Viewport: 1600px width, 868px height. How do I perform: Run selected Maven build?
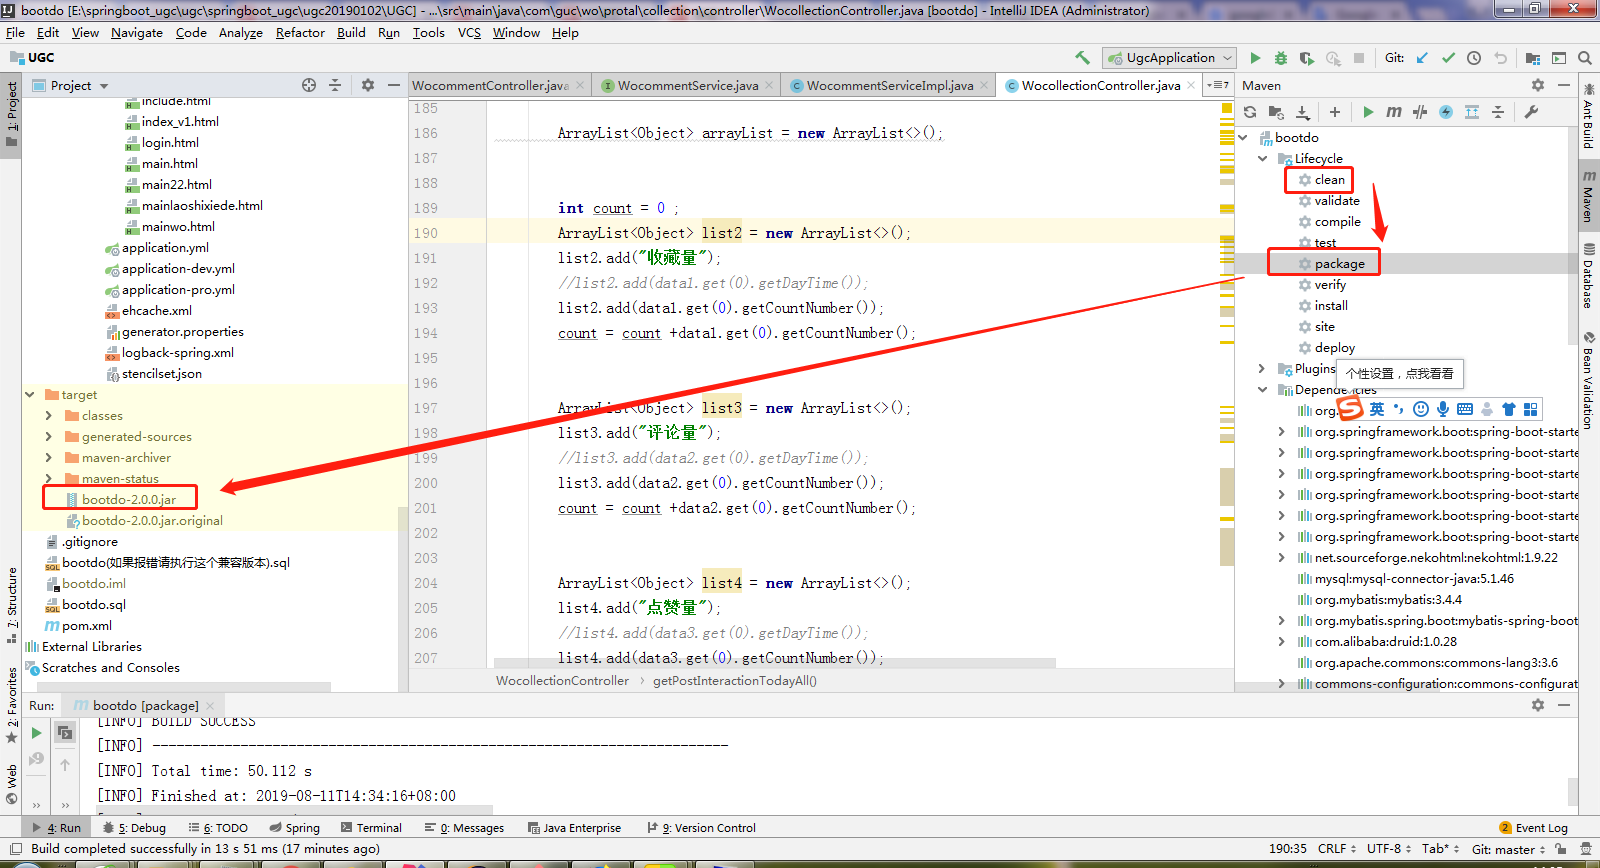click(1368, 112)
